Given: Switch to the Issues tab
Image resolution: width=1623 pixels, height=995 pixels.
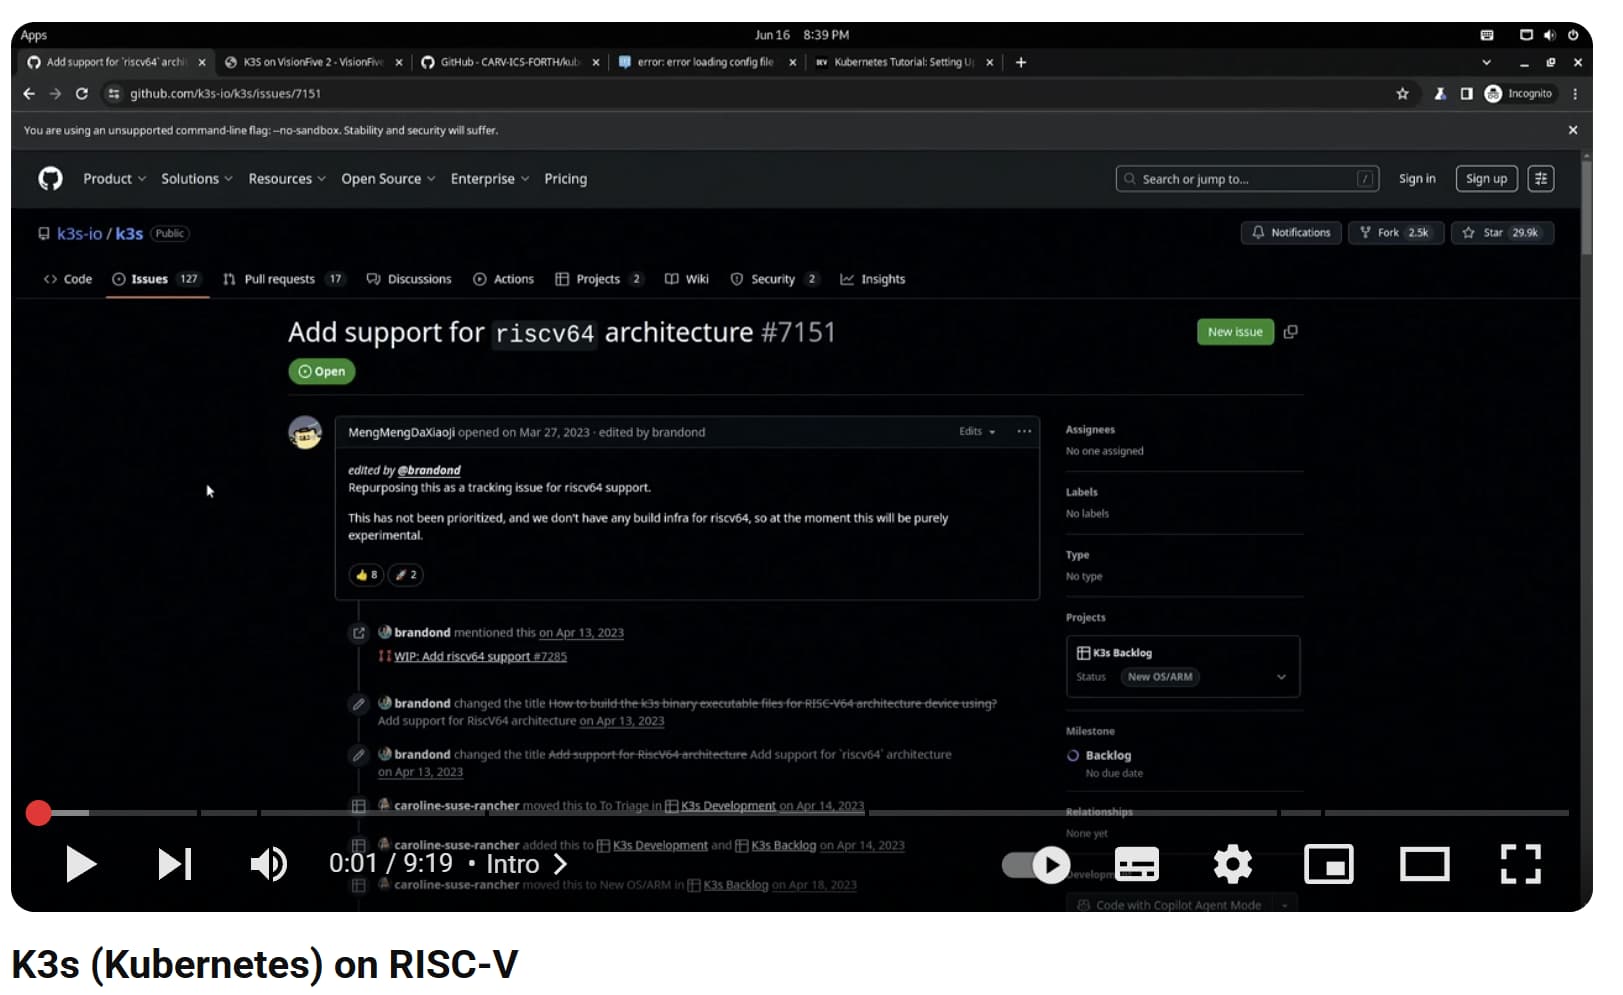Looking at the screenshot, I should [157, 279].
